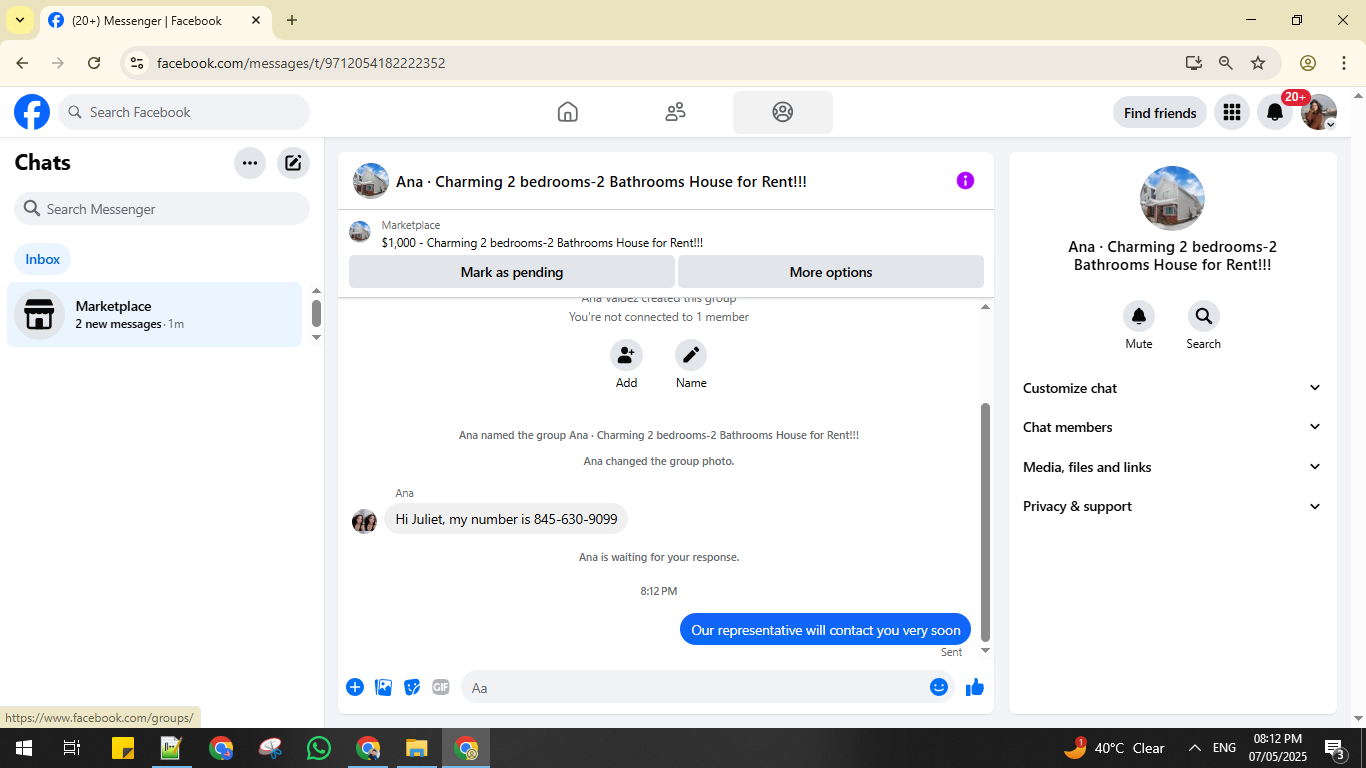1366x768 pixels.
Task: Open Chats options three-dot menu
Action: 250,163
